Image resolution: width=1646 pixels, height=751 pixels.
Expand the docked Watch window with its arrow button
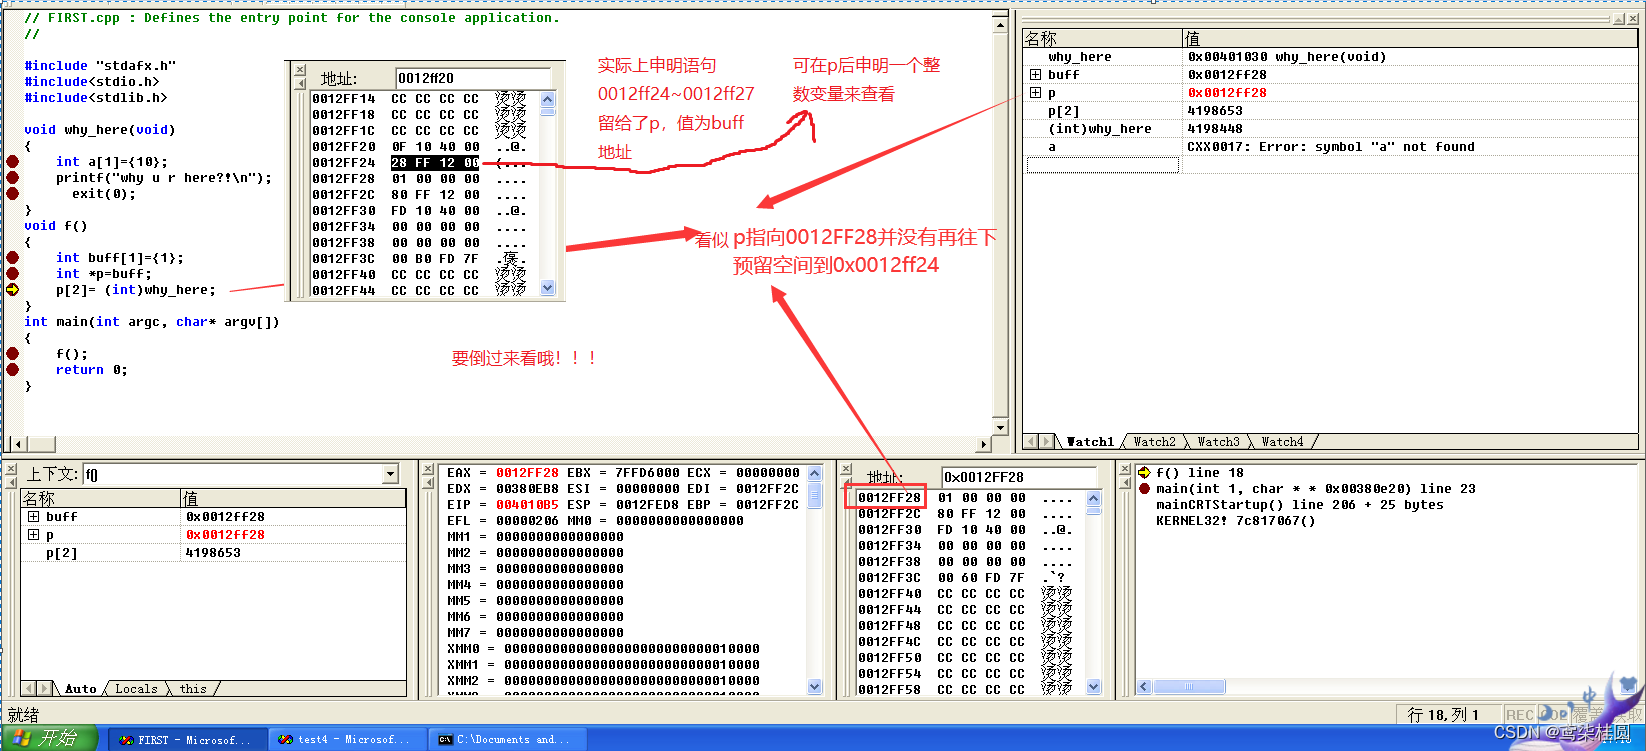[1619, 20]
